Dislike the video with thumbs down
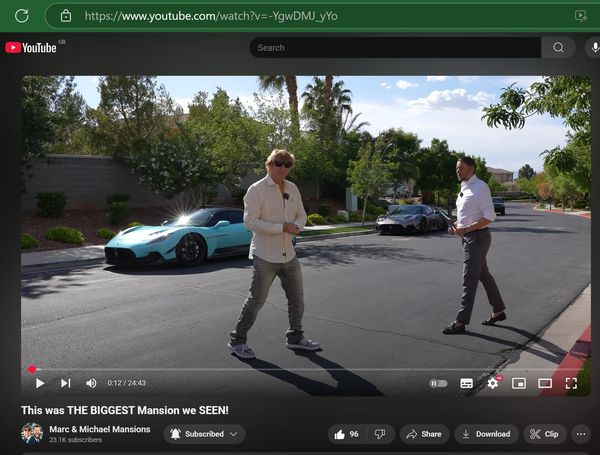The image size is (600, 455). coord(380,434)
